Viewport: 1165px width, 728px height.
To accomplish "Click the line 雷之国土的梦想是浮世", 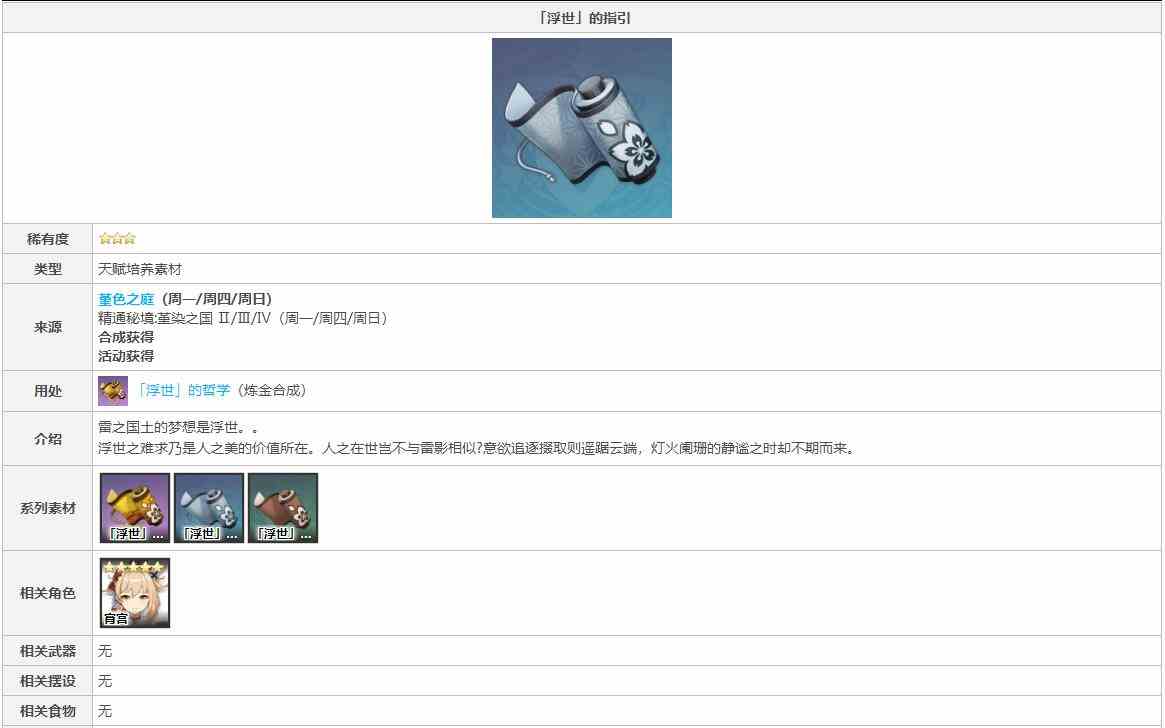I will (x=178, y=429).
